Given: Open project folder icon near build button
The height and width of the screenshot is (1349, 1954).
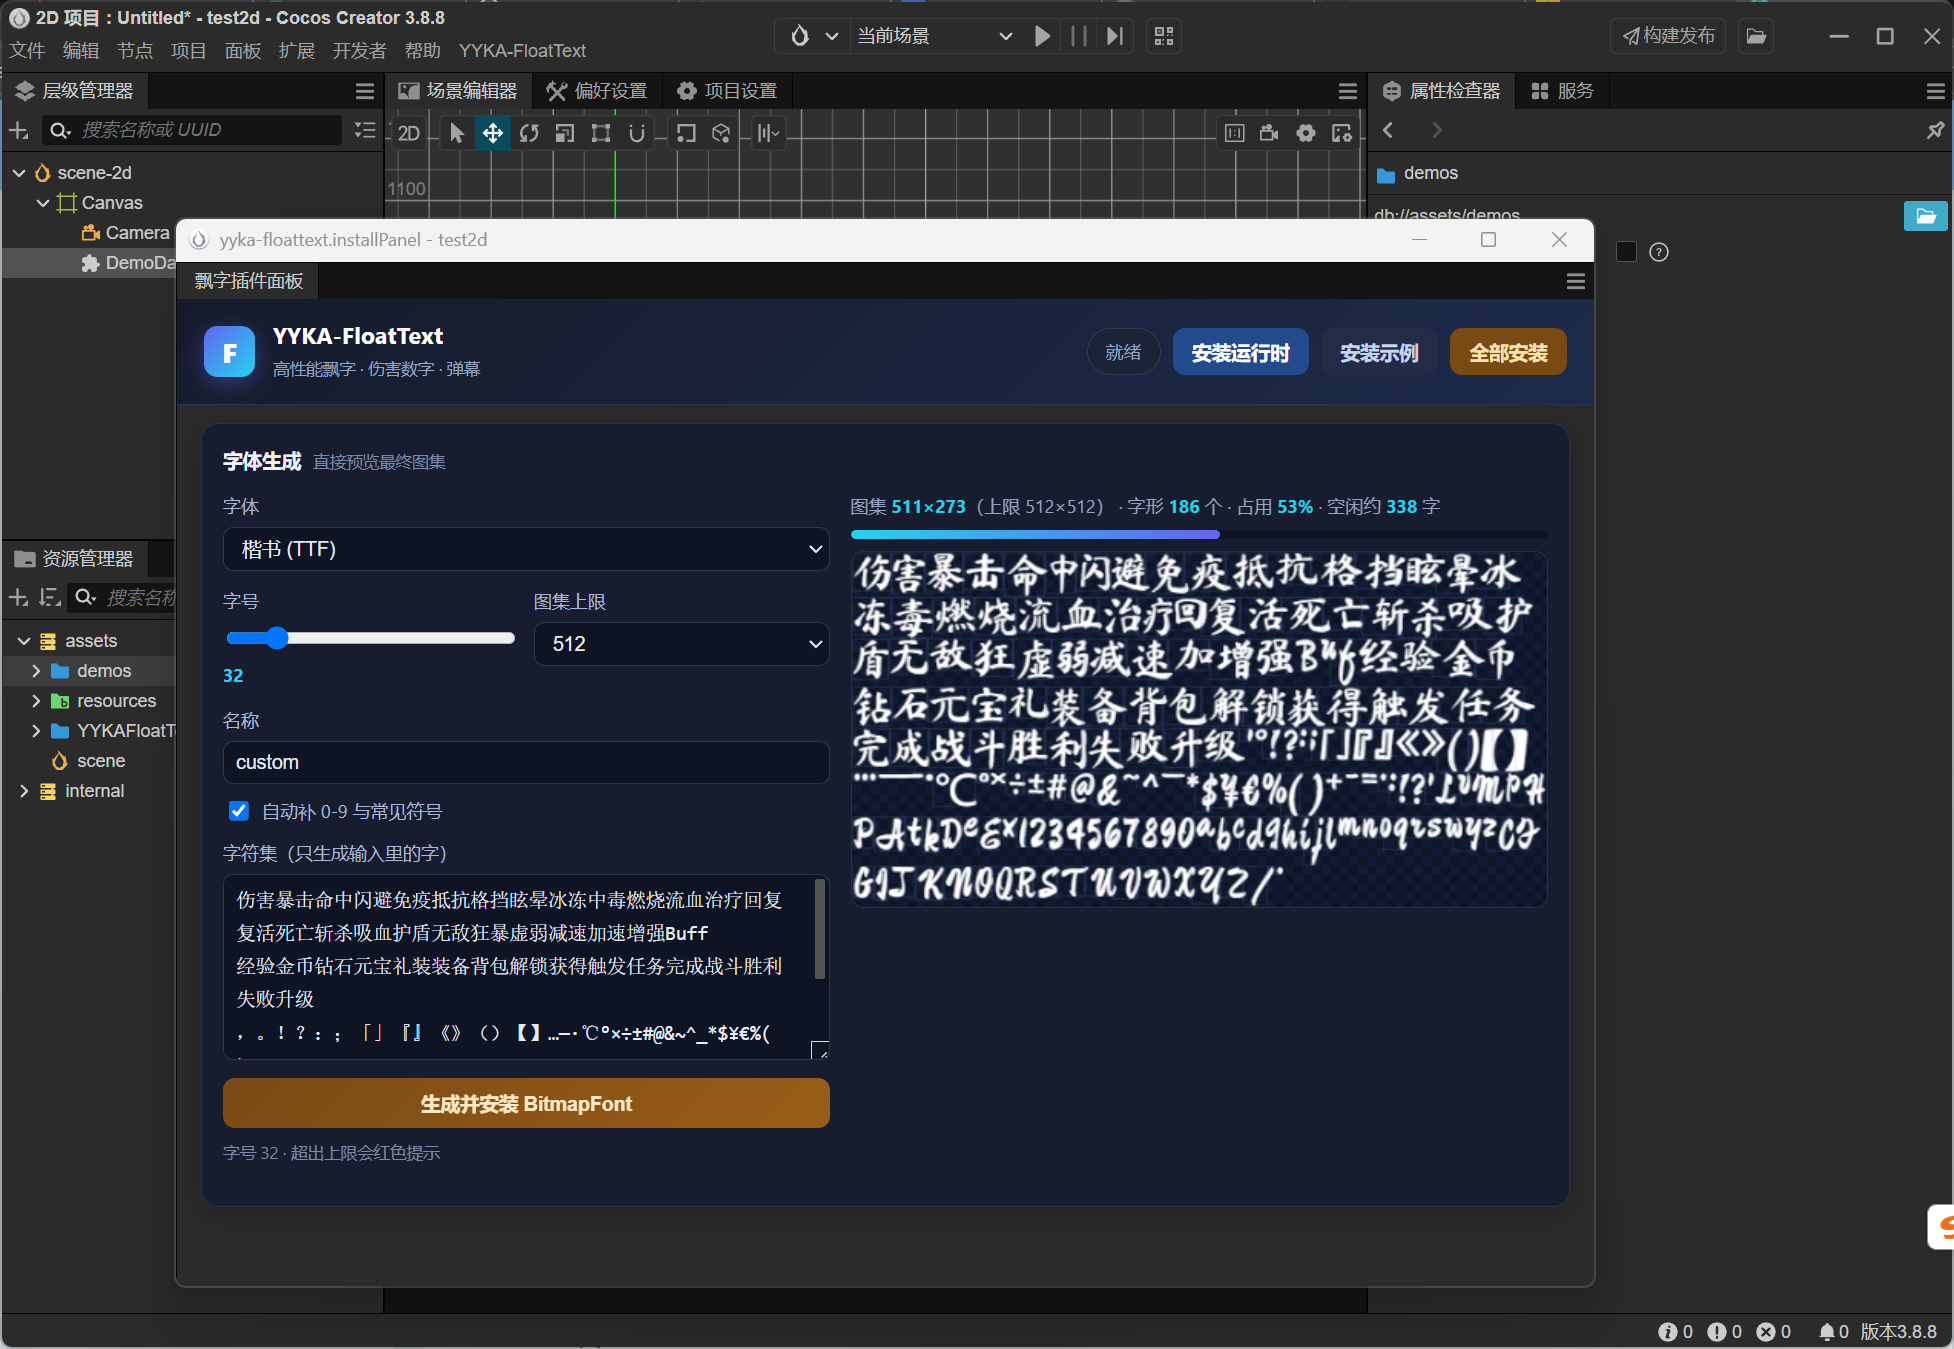Looking at the screenshot, I should coord(1756,36).
